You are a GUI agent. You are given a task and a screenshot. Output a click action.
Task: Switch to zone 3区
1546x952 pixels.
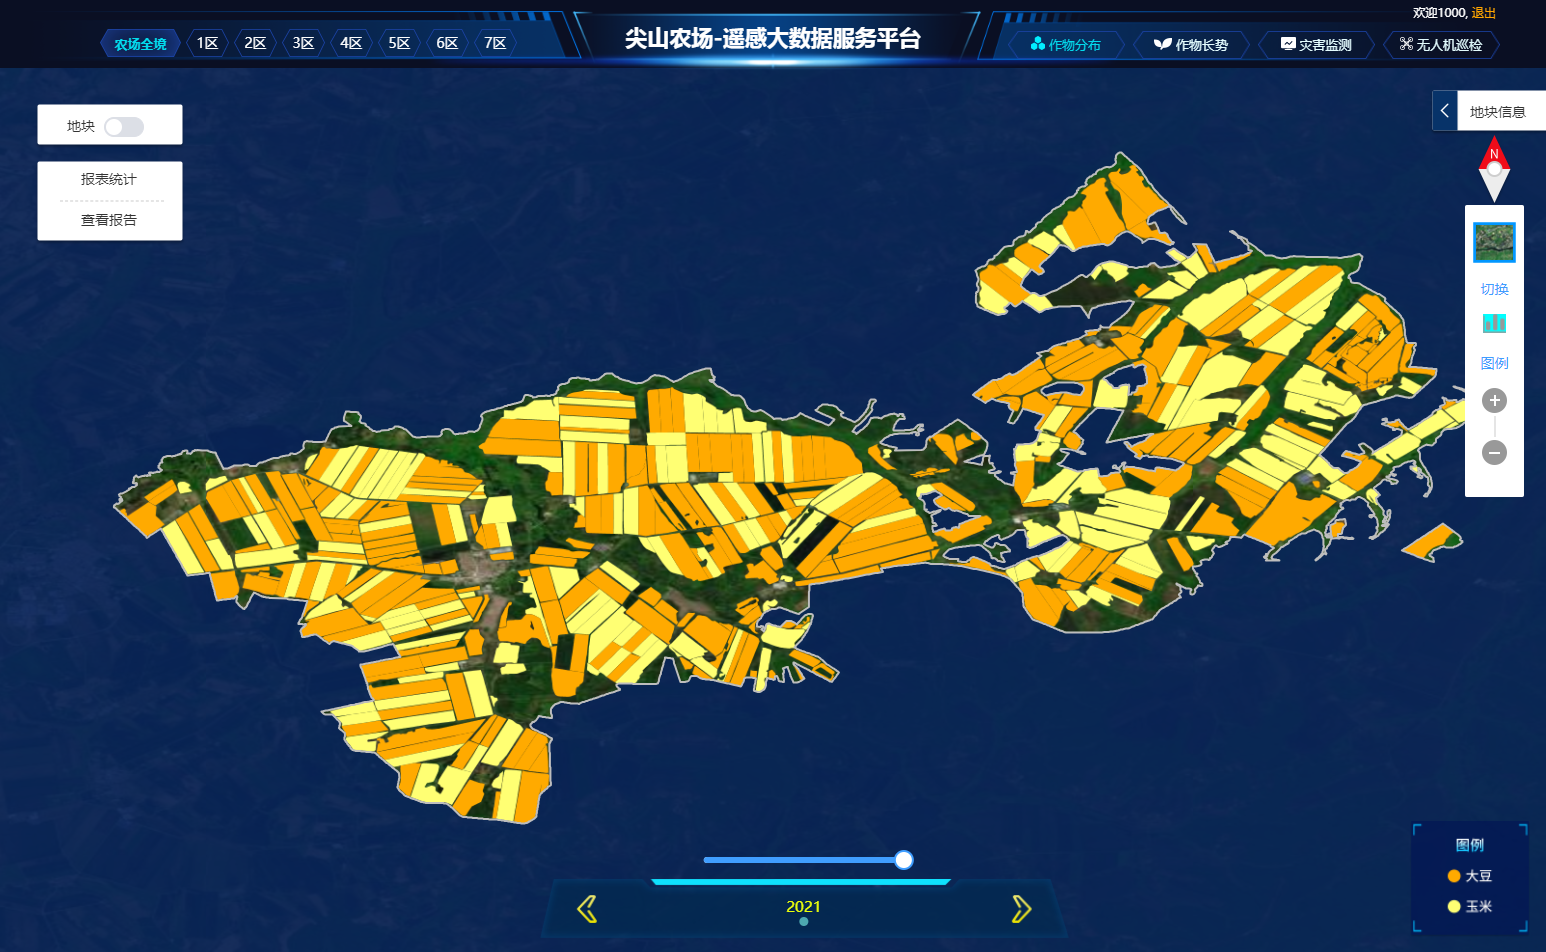303,43
